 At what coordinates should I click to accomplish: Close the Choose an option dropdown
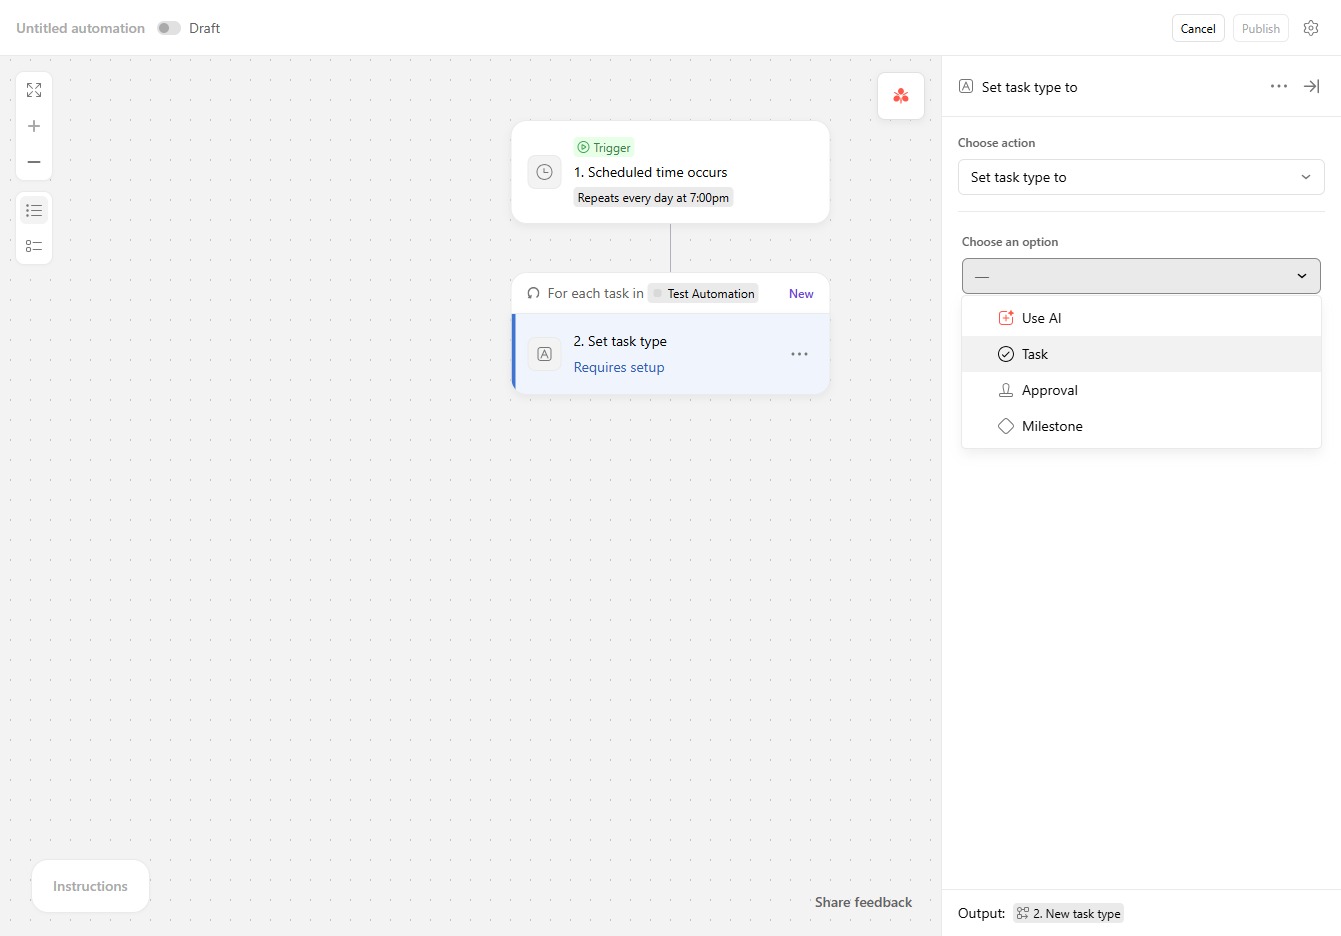(x=1141, y=276)
